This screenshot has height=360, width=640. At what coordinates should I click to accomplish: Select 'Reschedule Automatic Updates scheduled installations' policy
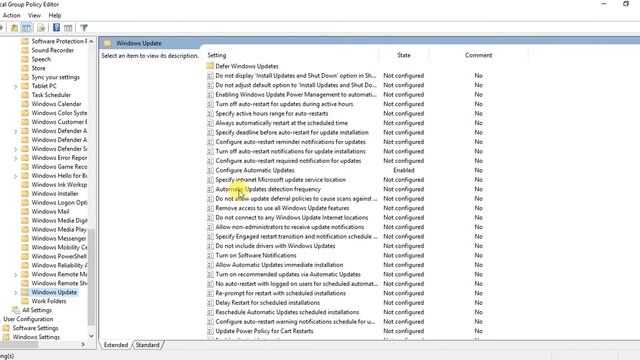click(x=287, y=312)
